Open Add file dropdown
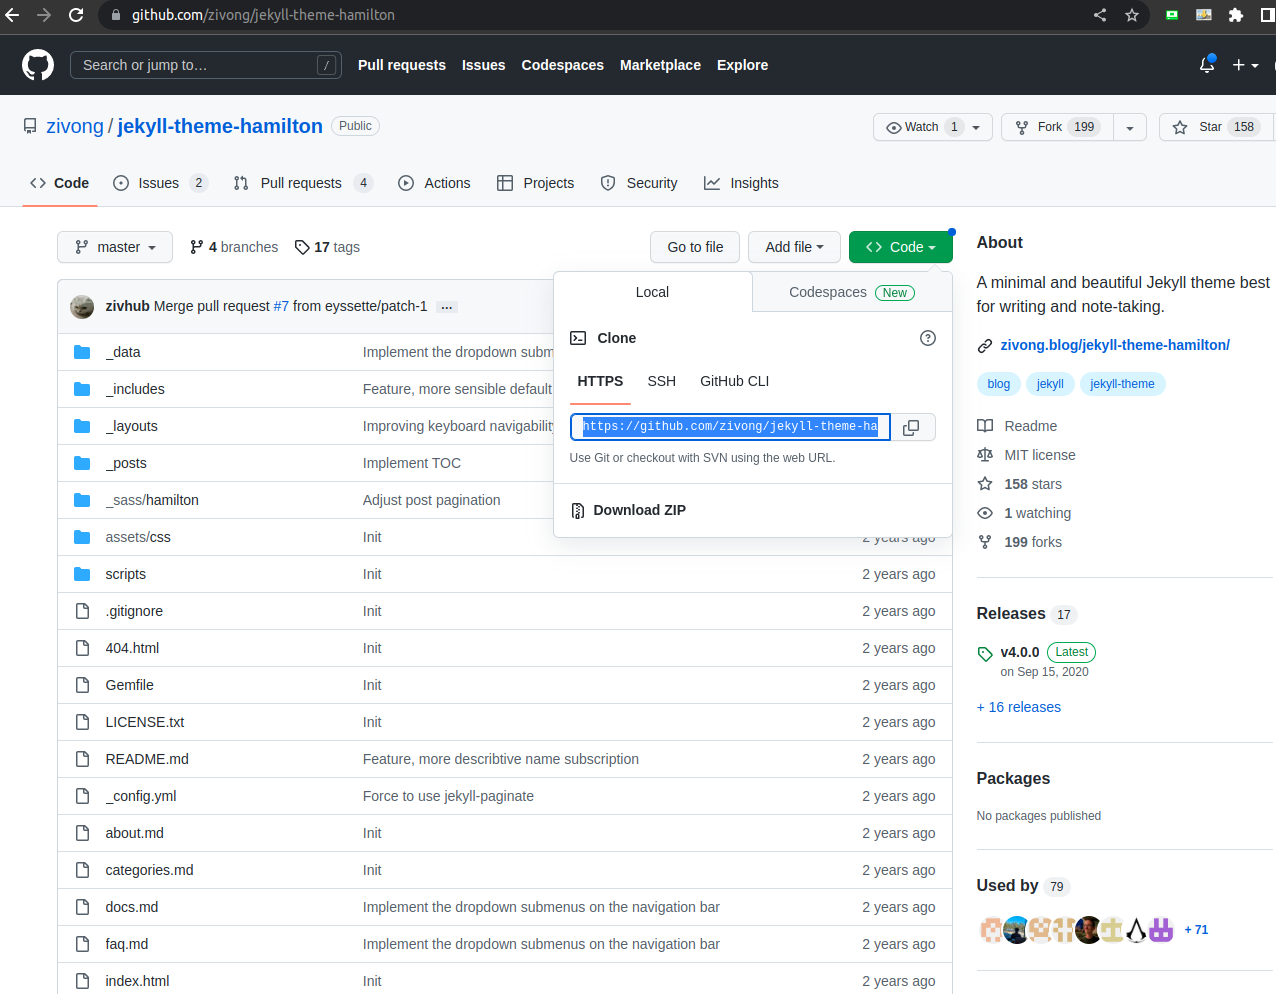 (794, 247)
